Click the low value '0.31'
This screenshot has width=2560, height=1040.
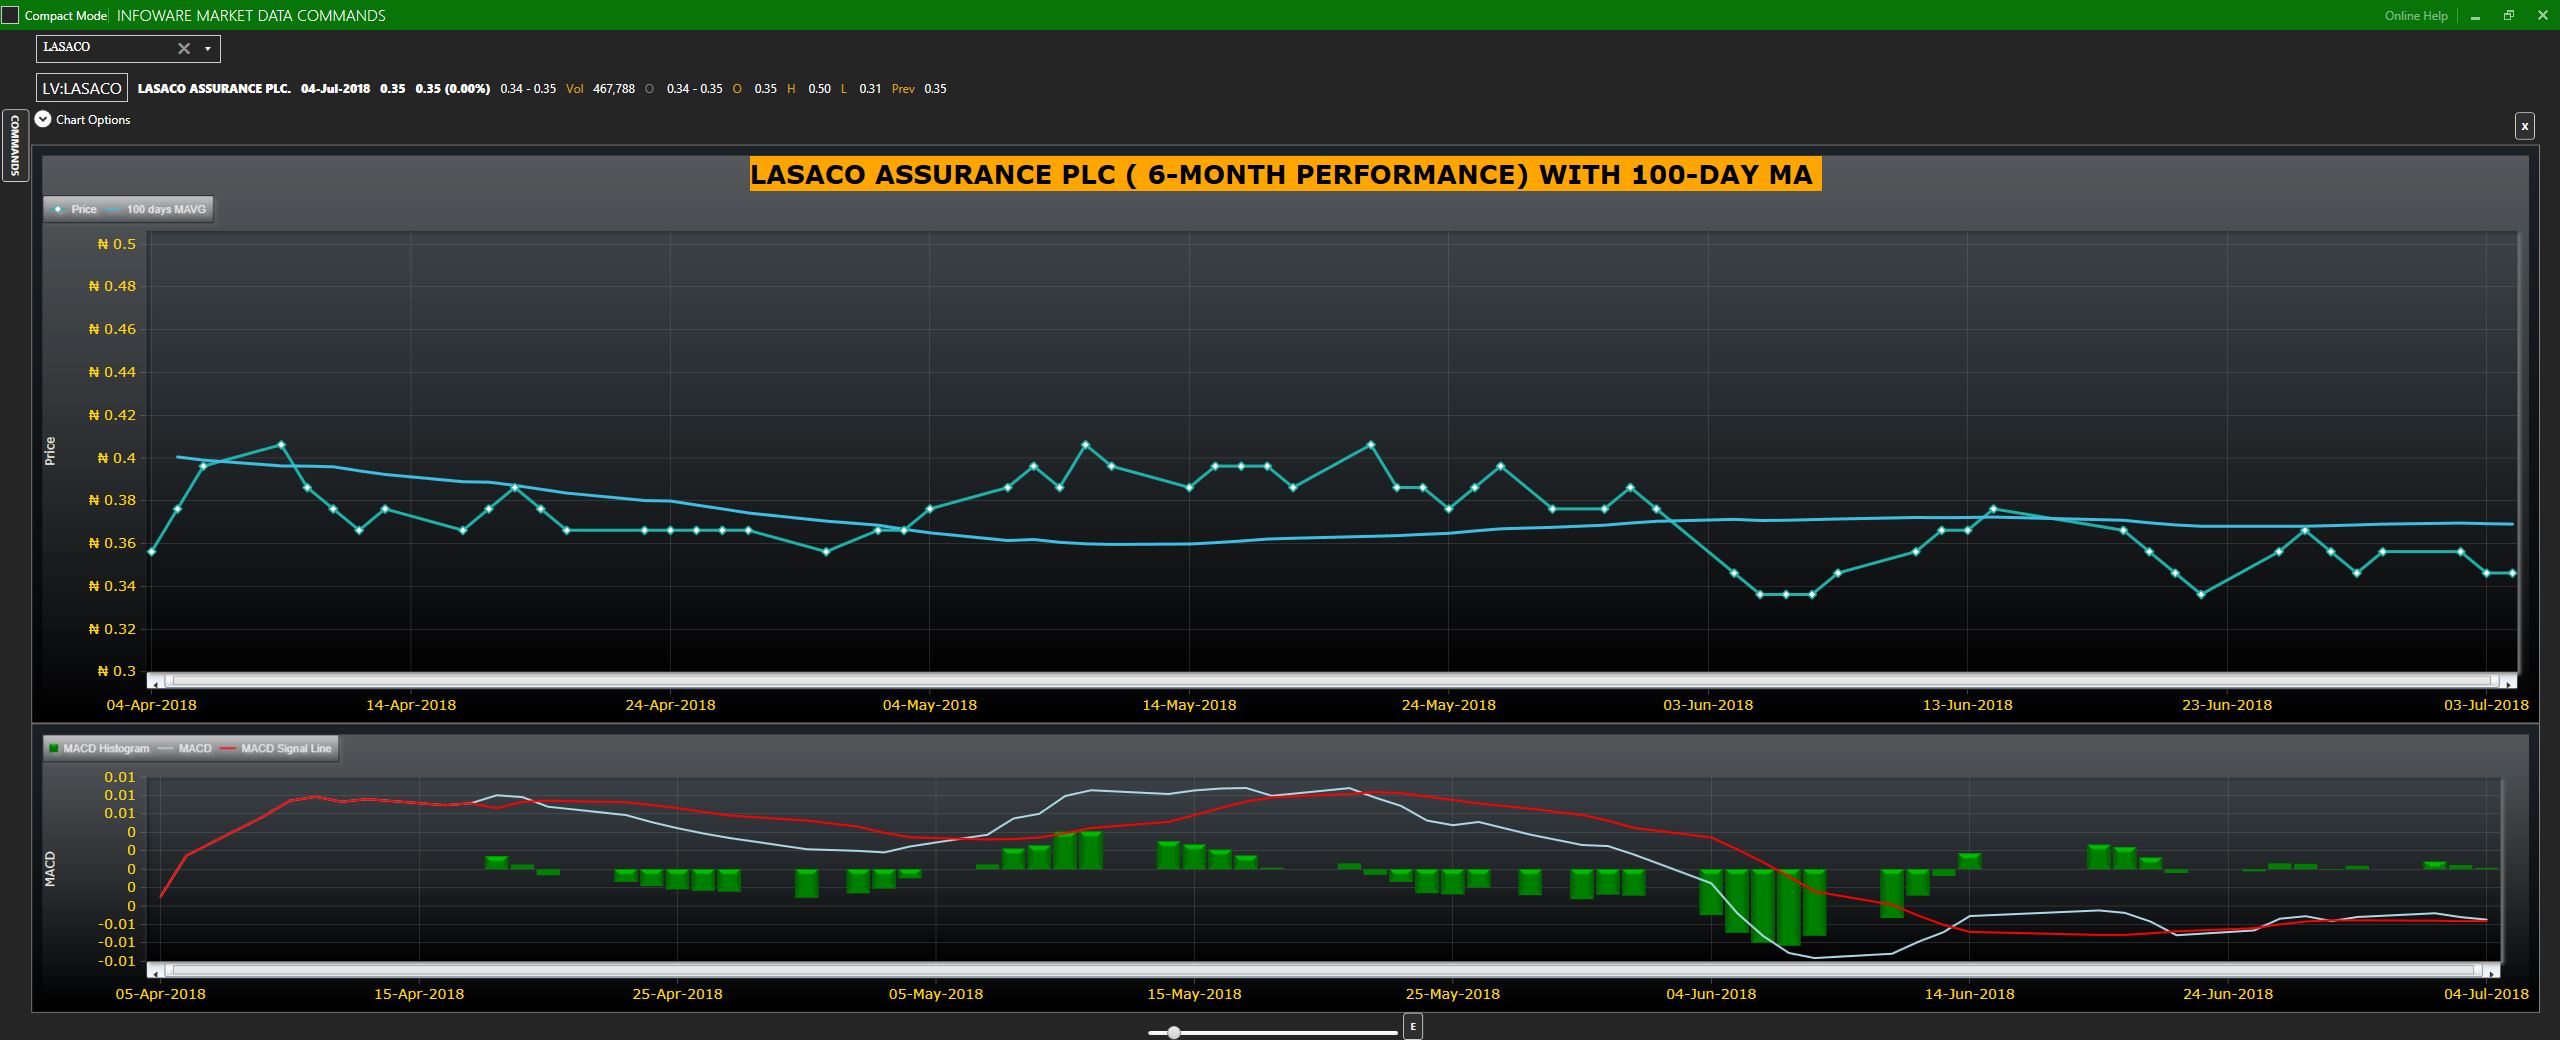pos(870,89)
